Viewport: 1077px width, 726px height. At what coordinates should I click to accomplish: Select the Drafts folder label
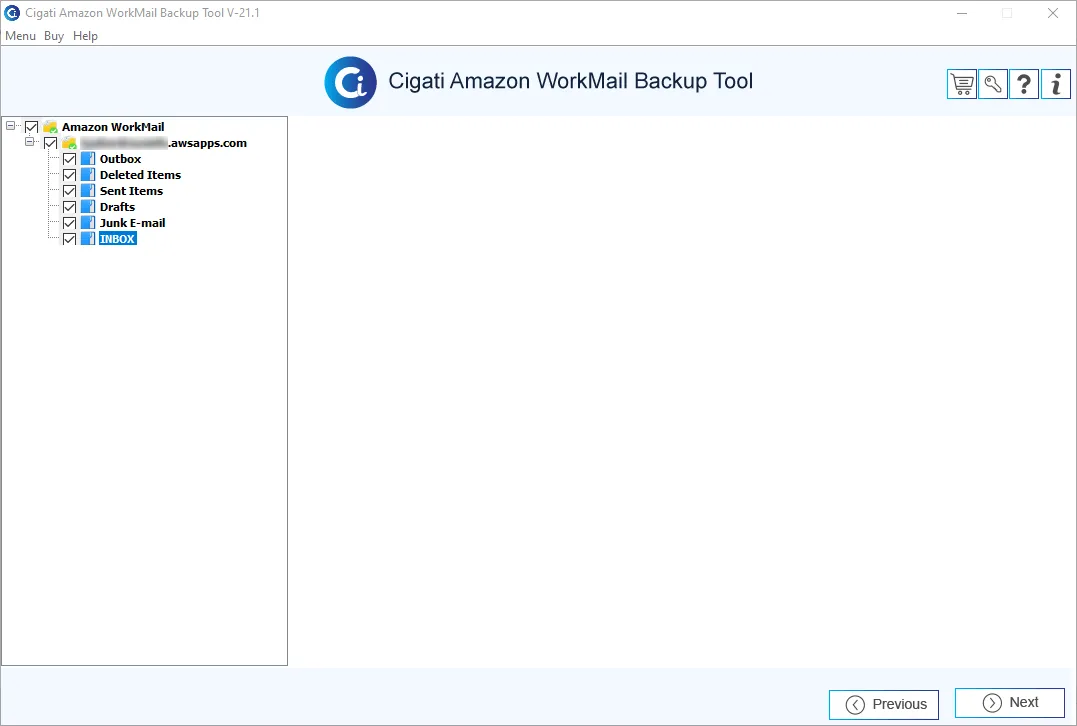point(117,207)
